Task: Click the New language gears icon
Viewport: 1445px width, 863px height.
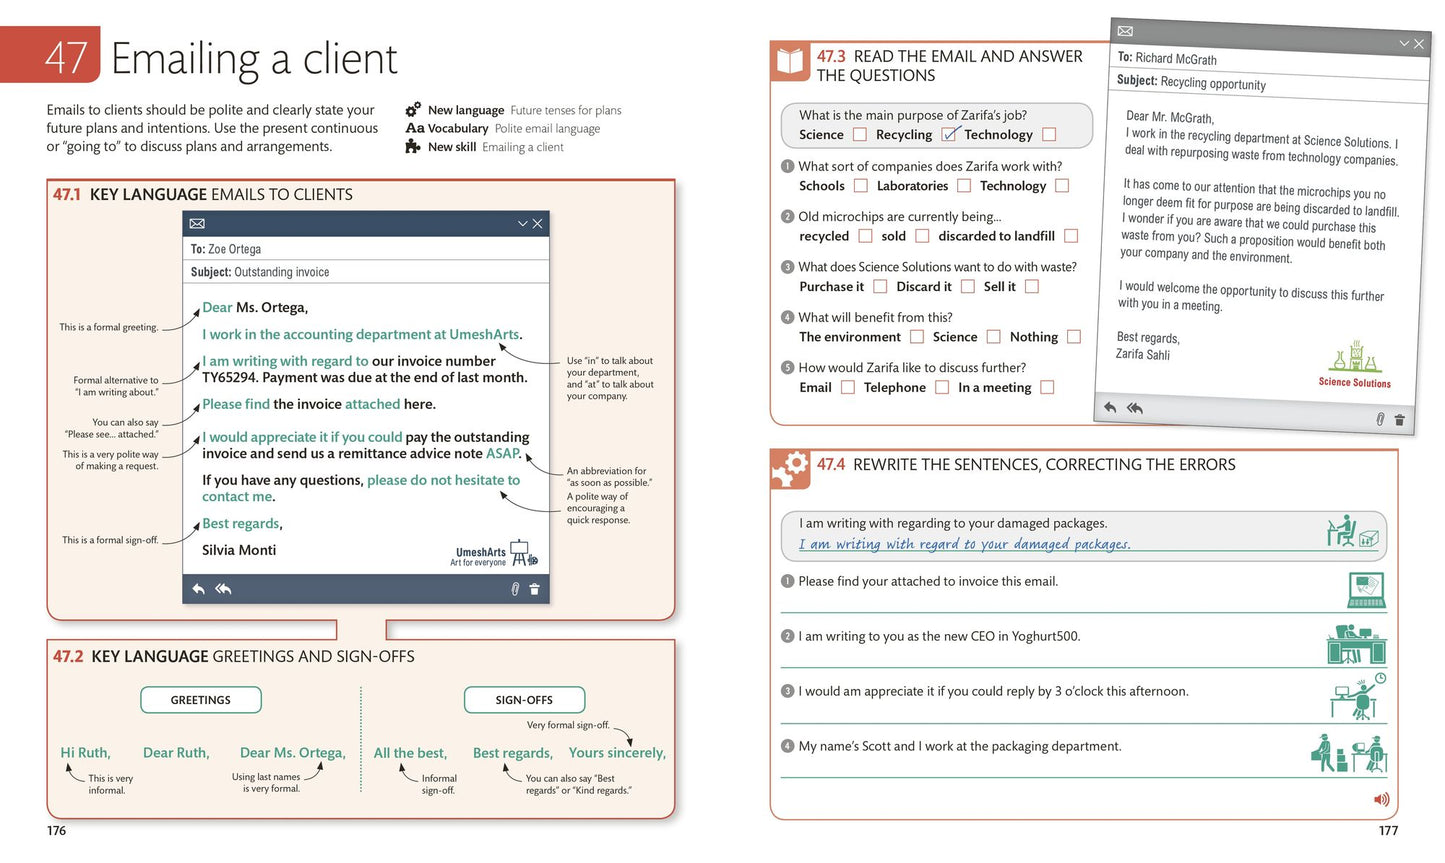Action: [x=413, y=109]
